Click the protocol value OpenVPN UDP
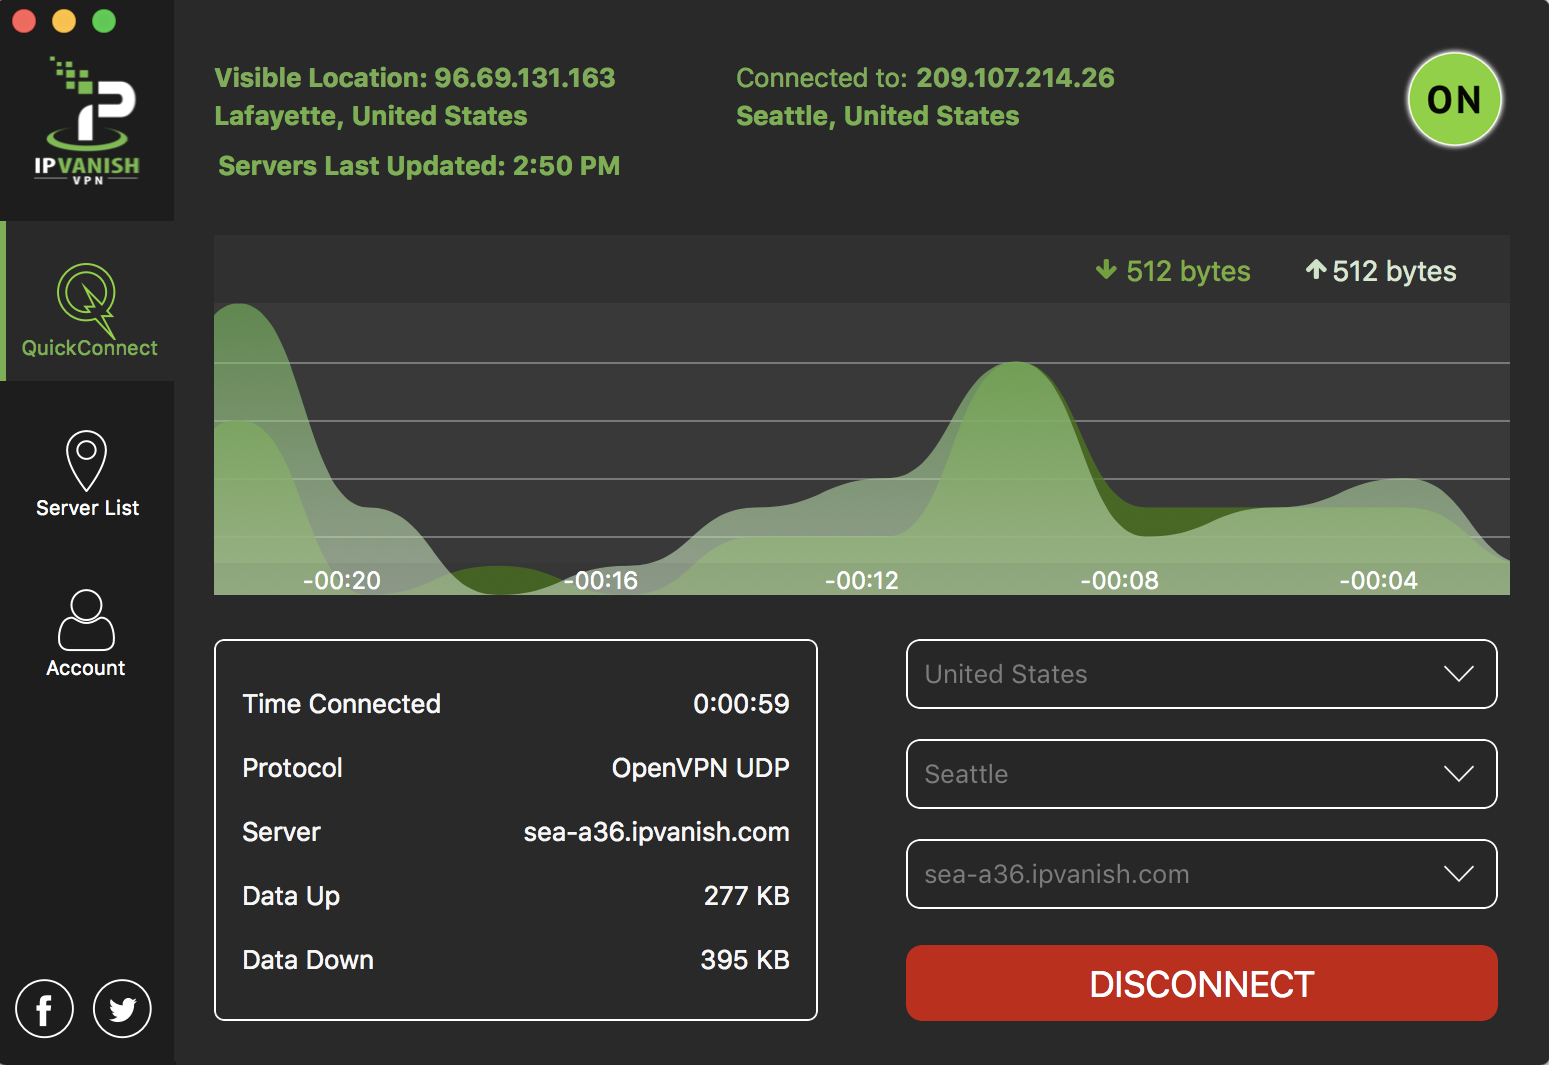Image resolution: width=1549 pixels, height=1065 pixels. click(x=700, y=768)
